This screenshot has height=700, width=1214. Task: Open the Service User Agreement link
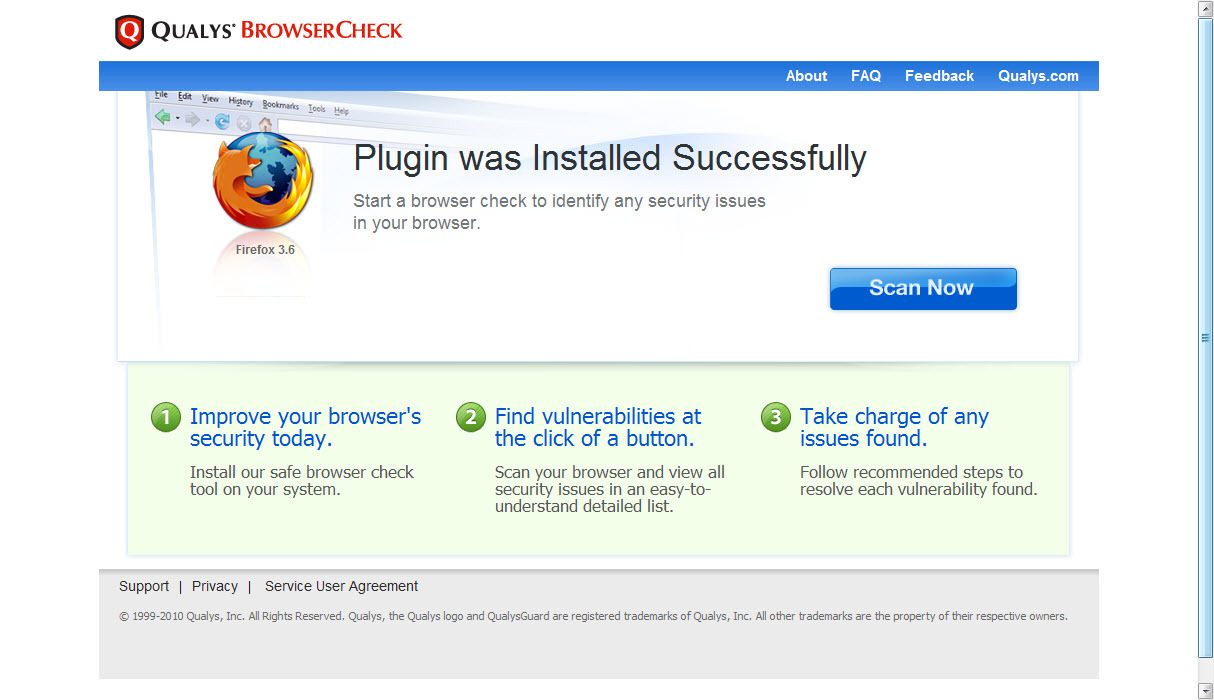click(x=341, y=586)
